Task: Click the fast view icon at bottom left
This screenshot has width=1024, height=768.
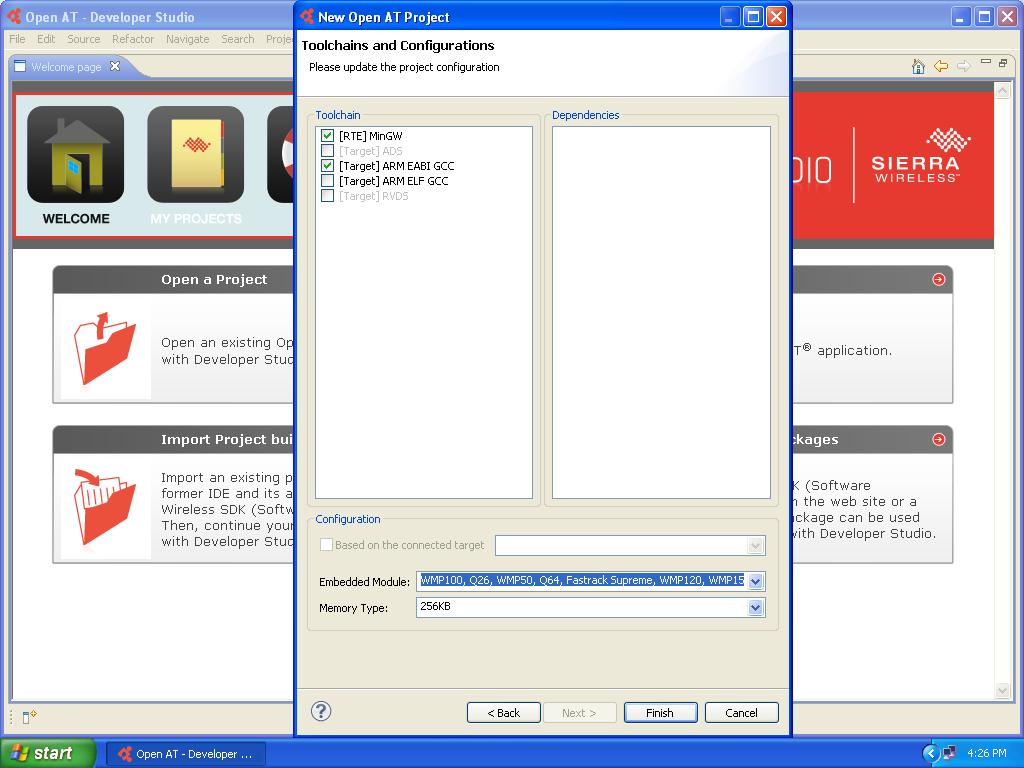Action: click(x=29, y=717)
